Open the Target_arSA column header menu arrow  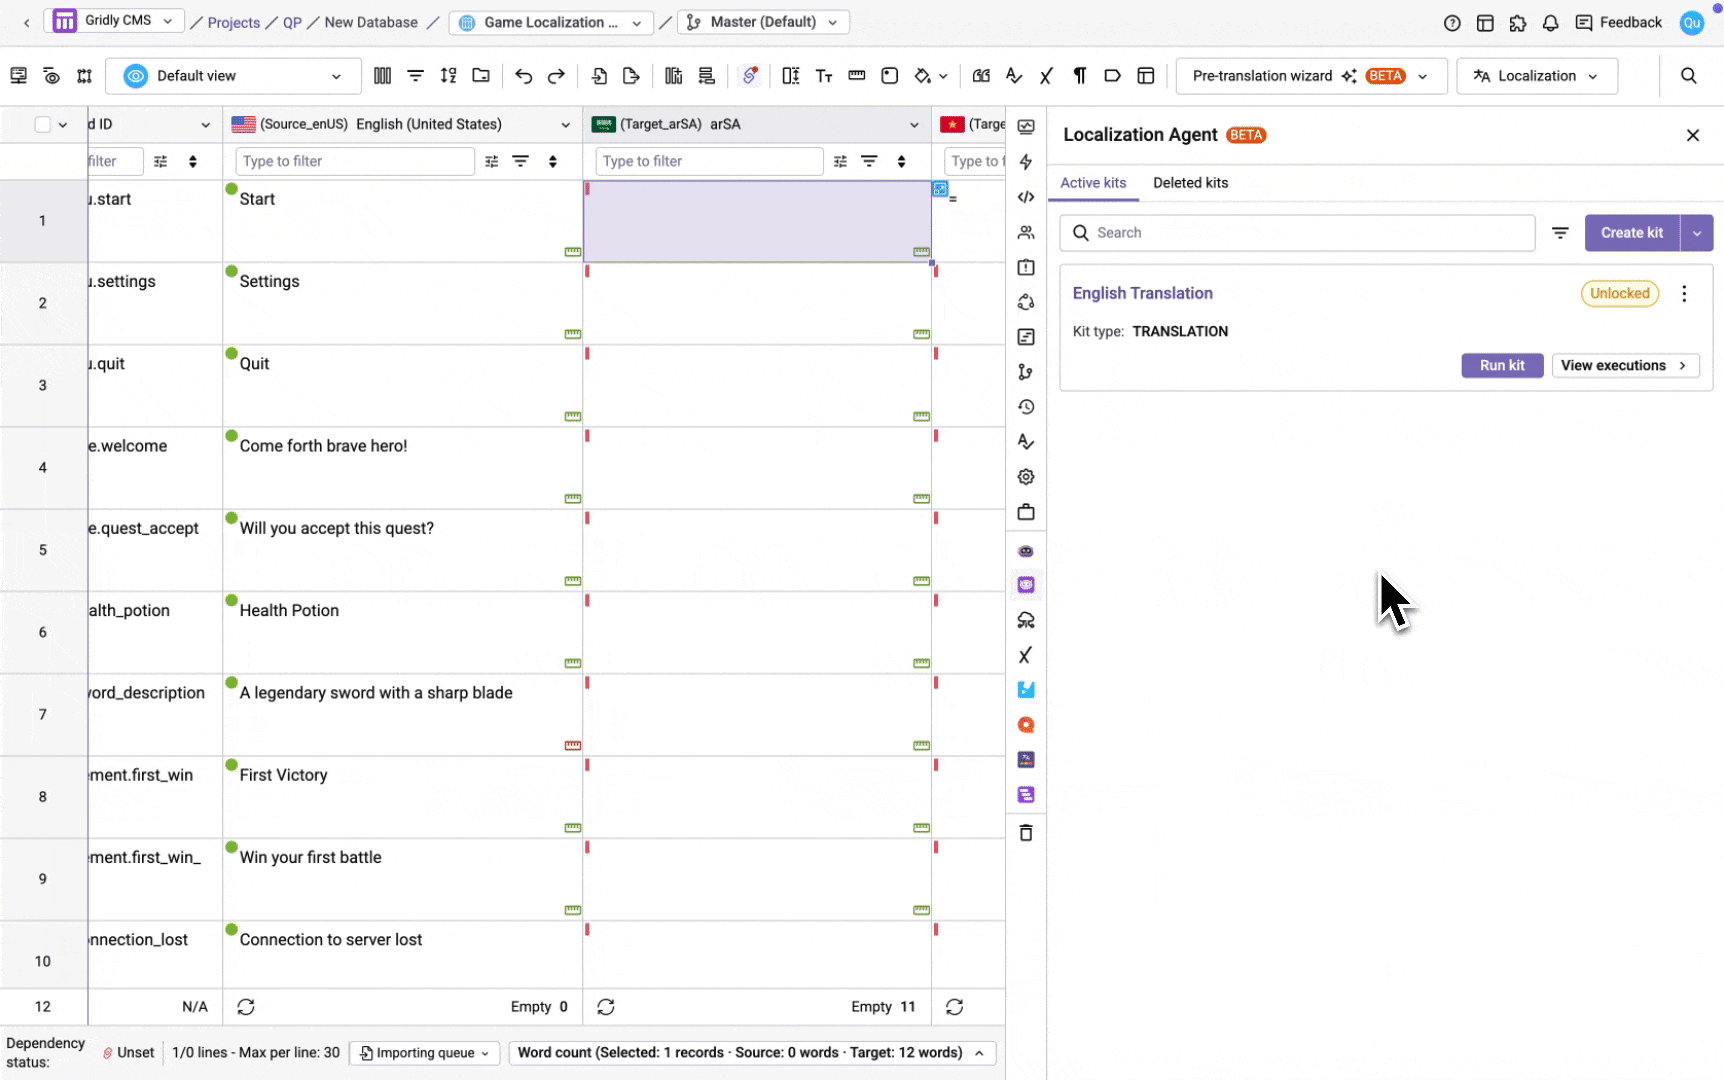click(x=914, y=125)
